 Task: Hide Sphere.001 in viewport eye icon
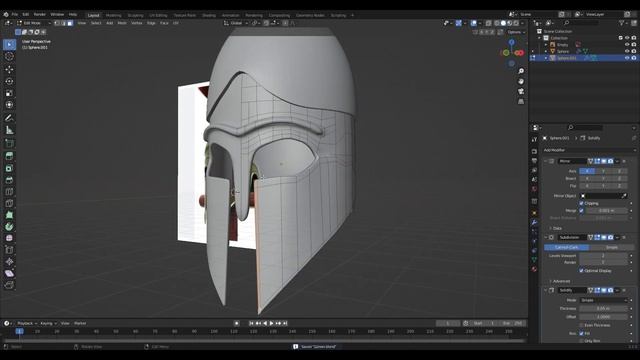point(627,58)
